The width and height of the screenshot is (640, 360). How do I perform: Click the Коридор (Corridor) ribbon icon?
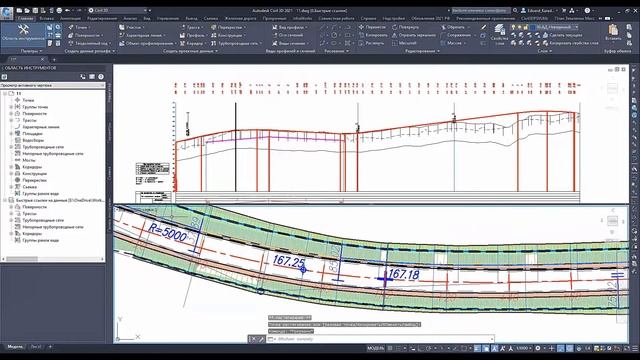point(182,43)
